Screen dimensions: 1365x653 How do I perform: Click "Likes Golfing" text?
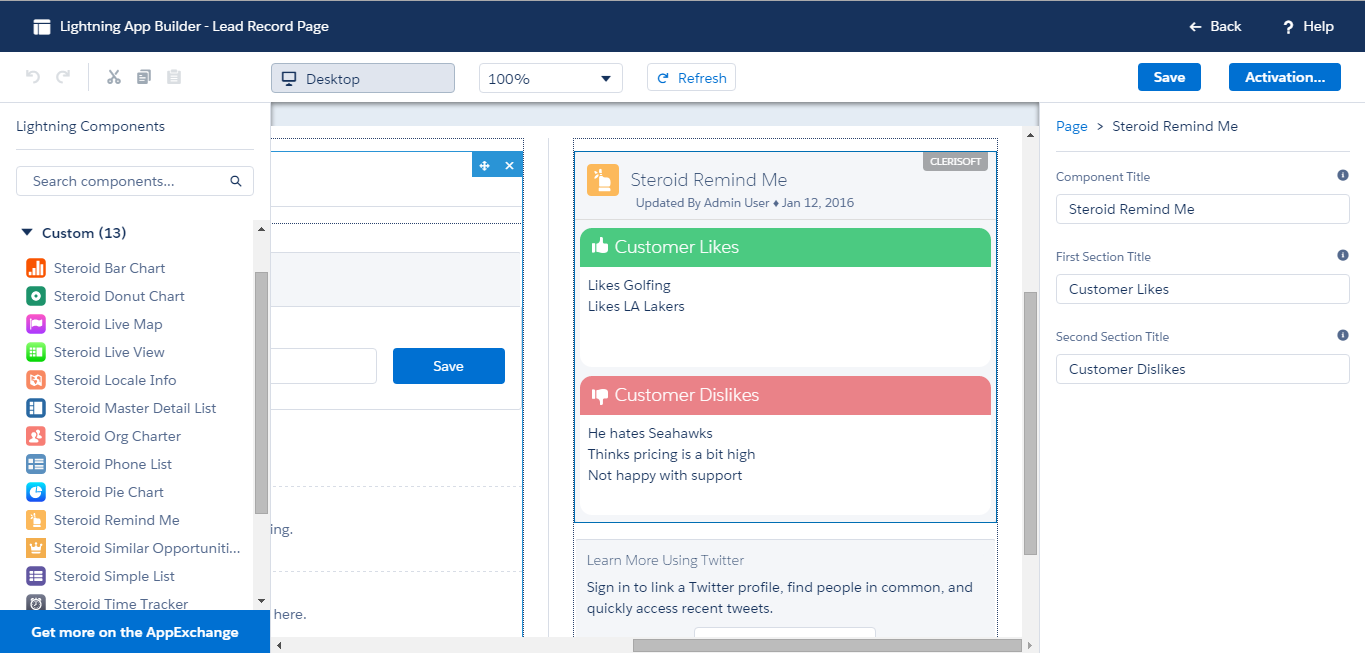629,285
